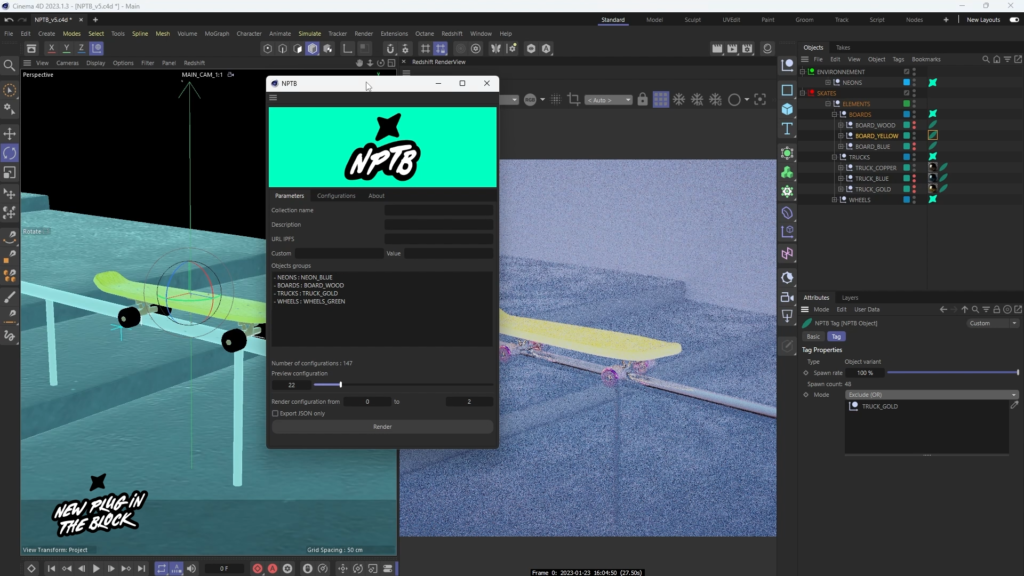Switch to the Takes tab
The height and width of the screenshot is (576, 1024).
tap(843, 48)
